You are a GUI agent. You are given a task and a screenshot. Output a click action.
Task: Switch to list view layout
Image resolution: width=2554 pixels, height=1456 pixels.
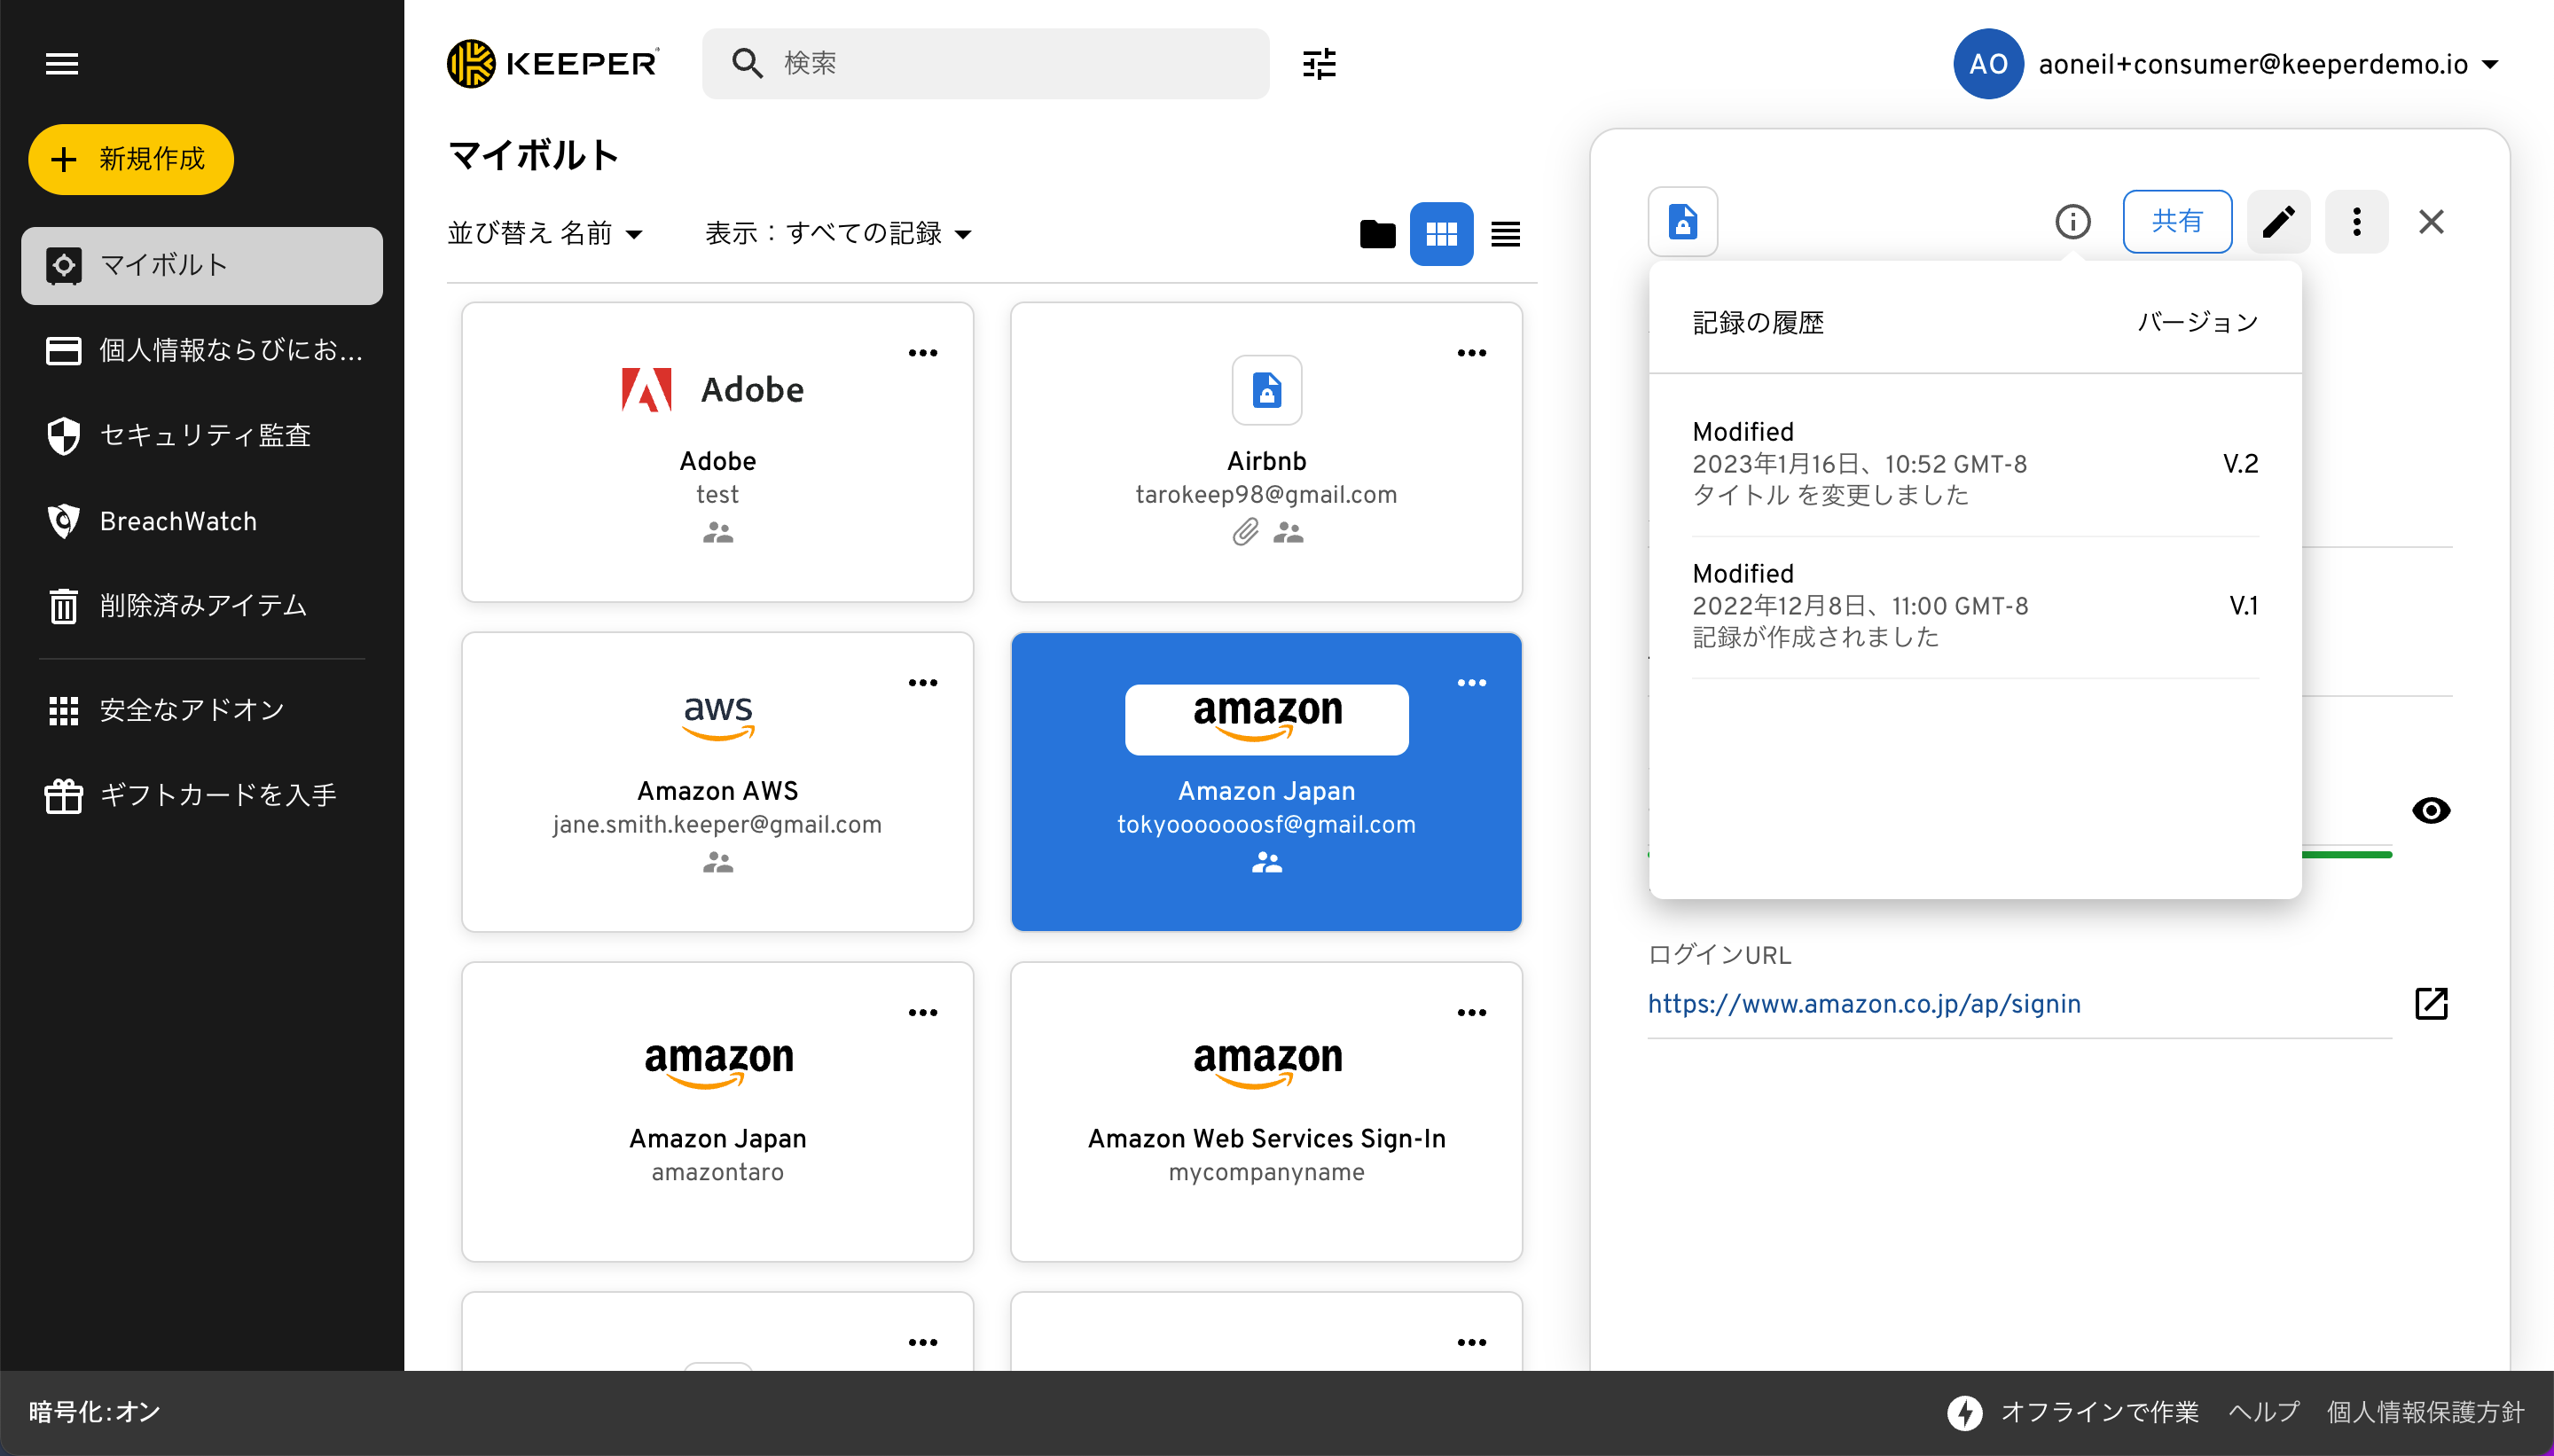[x=1505, y=234]
